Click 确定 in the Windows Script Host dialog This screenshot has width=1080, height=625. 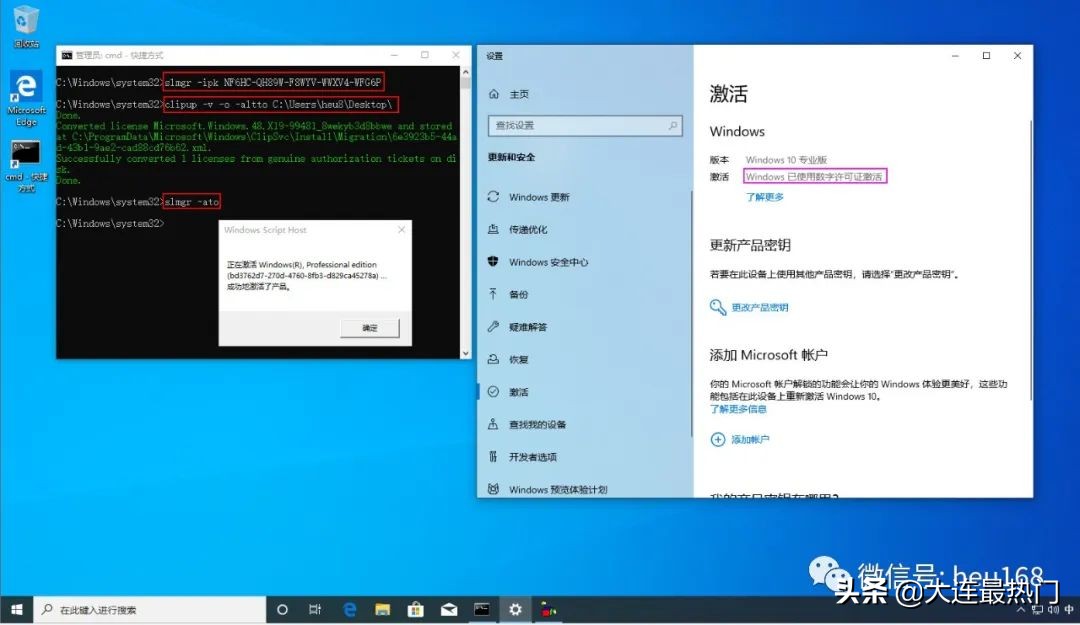click(370, 327)
